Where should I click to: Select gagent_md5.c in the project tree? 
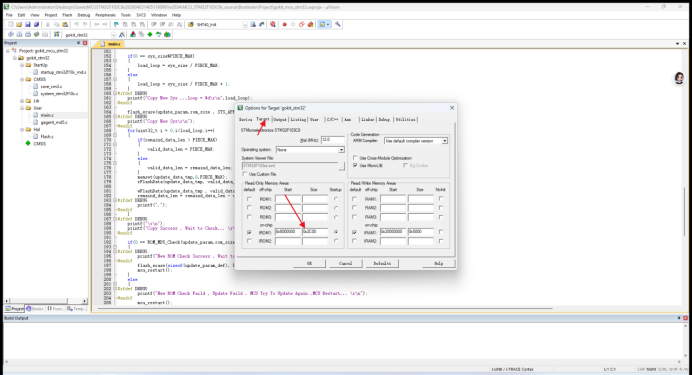tap(54, 122)
